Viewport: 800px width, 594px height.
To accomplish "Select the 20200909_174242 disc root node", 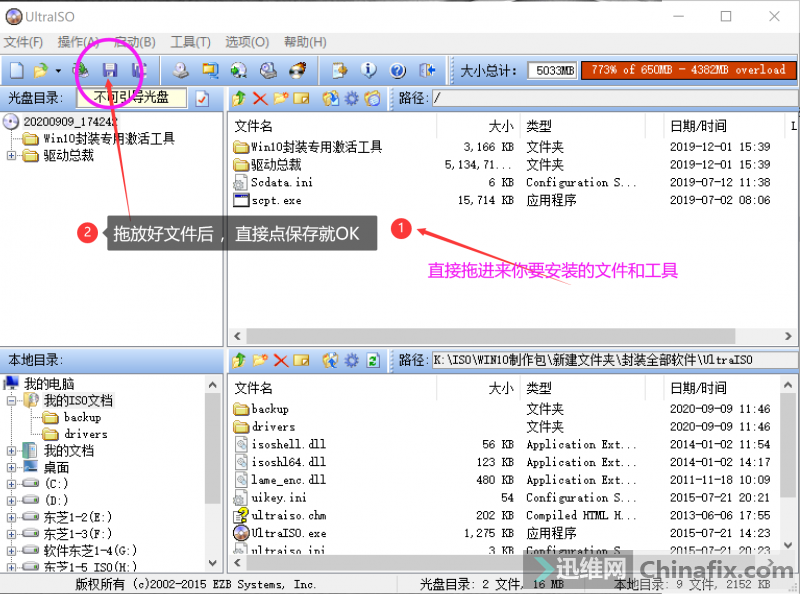I will (x=70, y=122).
